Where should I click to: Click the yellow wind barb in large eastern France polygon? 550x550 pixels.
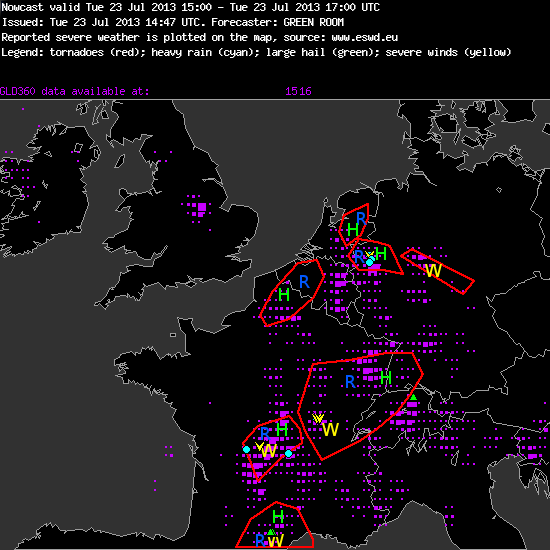(318, 418)
